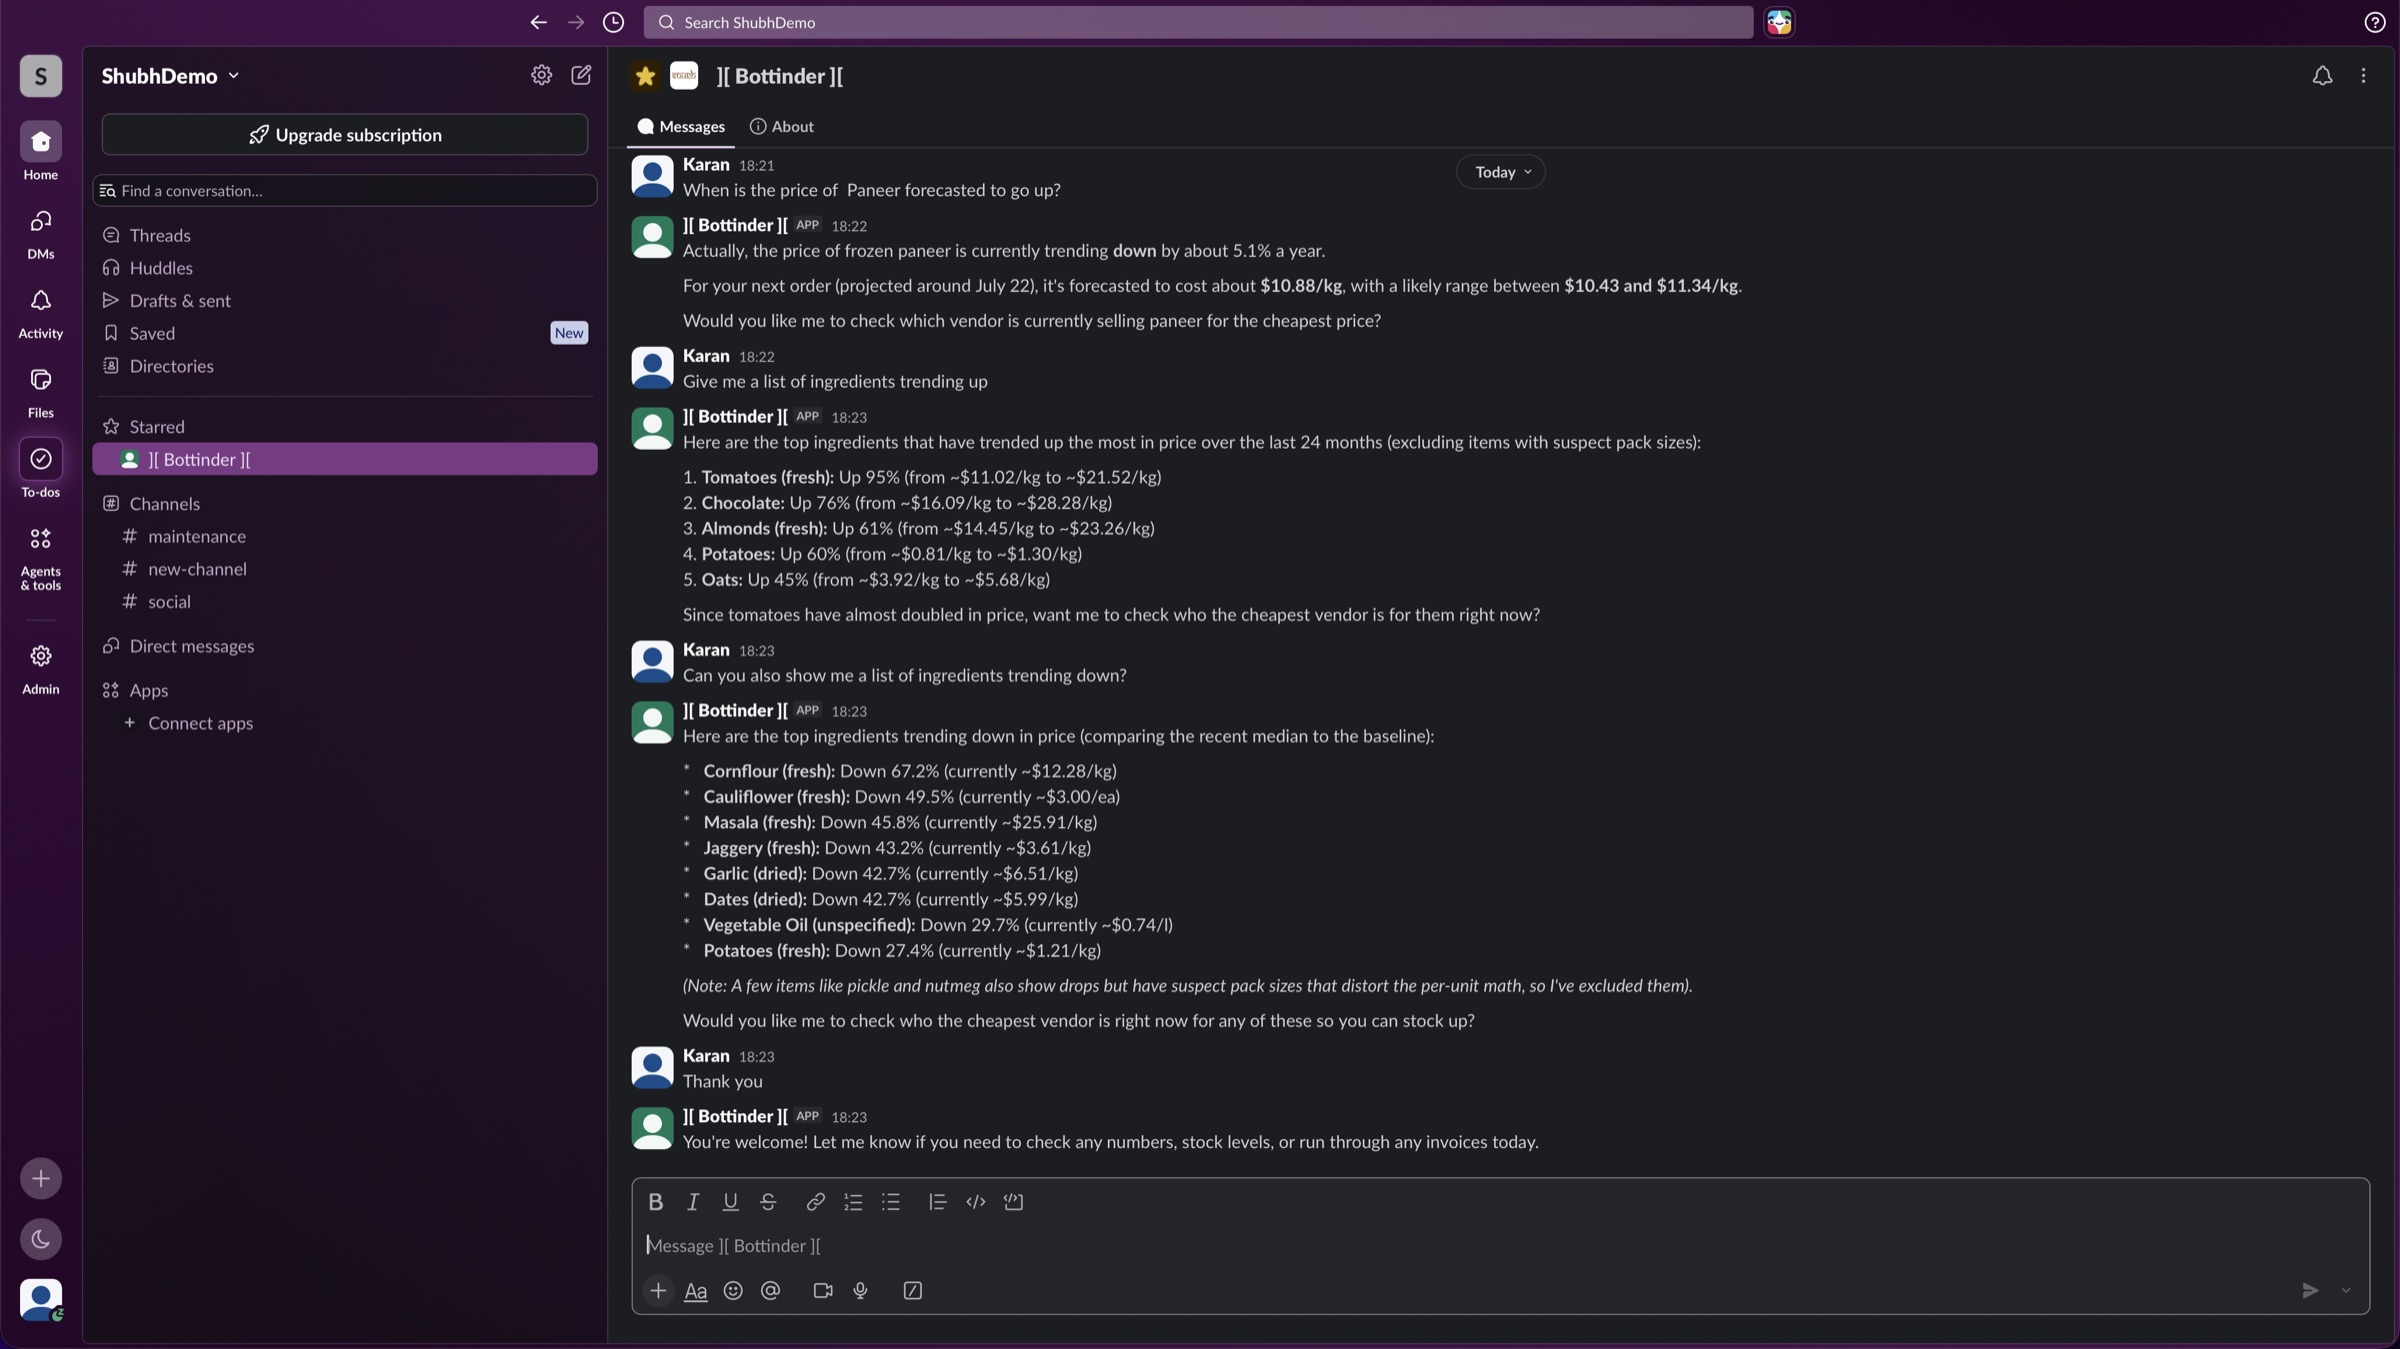
Task: Go forward with the right arrow
Action: tap(576, 22)
